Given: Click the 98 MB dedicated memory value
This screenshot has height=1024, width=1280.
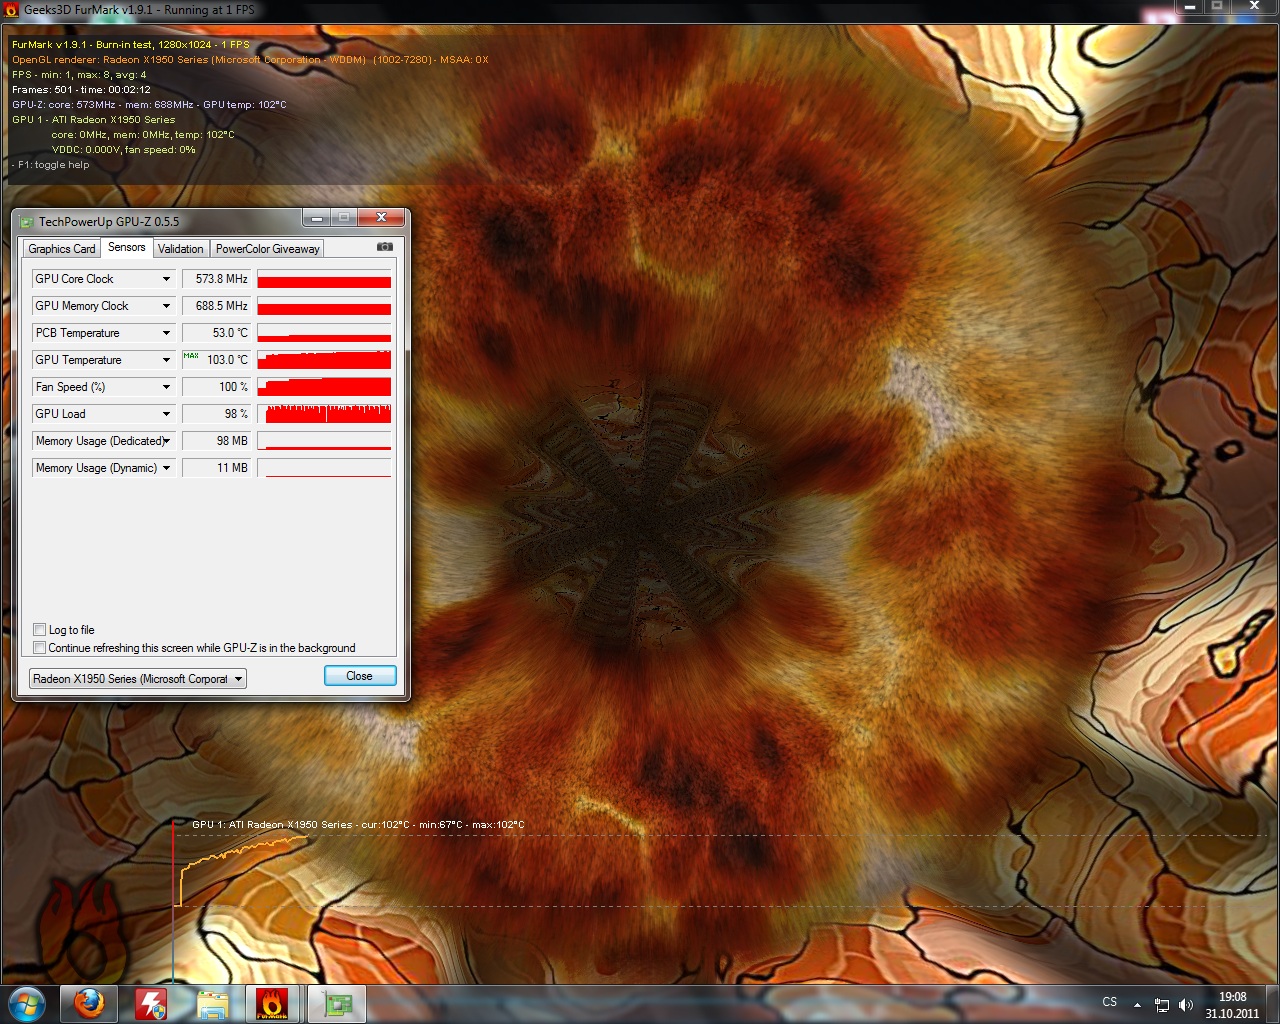Looking at the screenshot, I should click(x=216, y=441).
